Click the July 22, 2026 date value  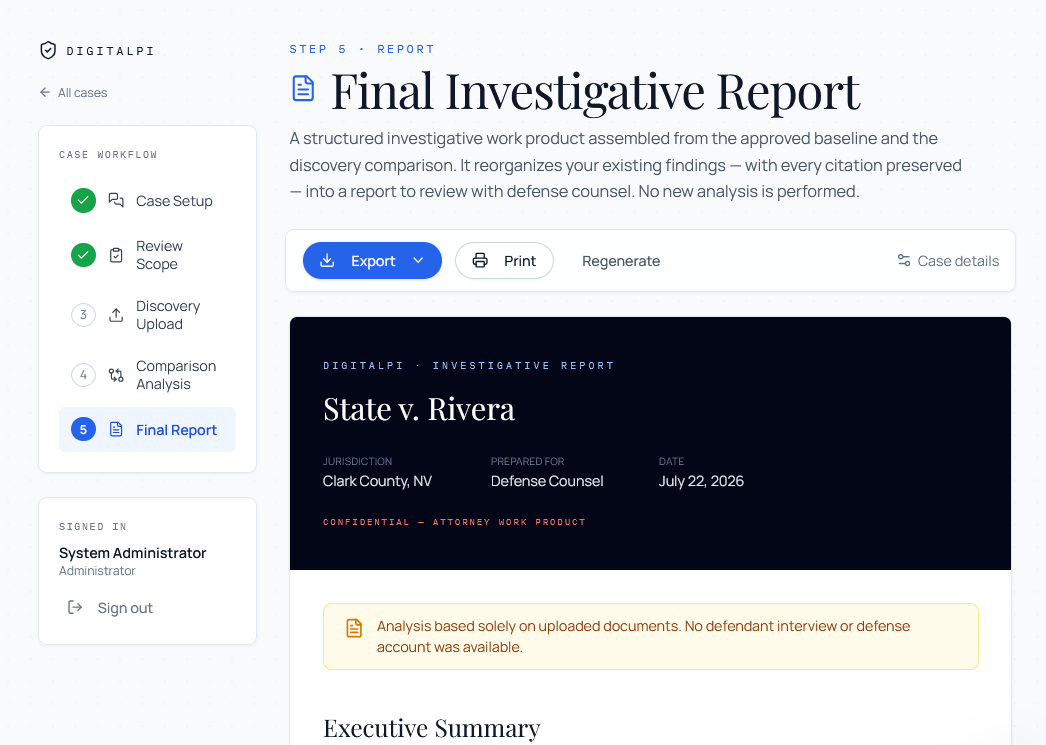coord(701,481)
